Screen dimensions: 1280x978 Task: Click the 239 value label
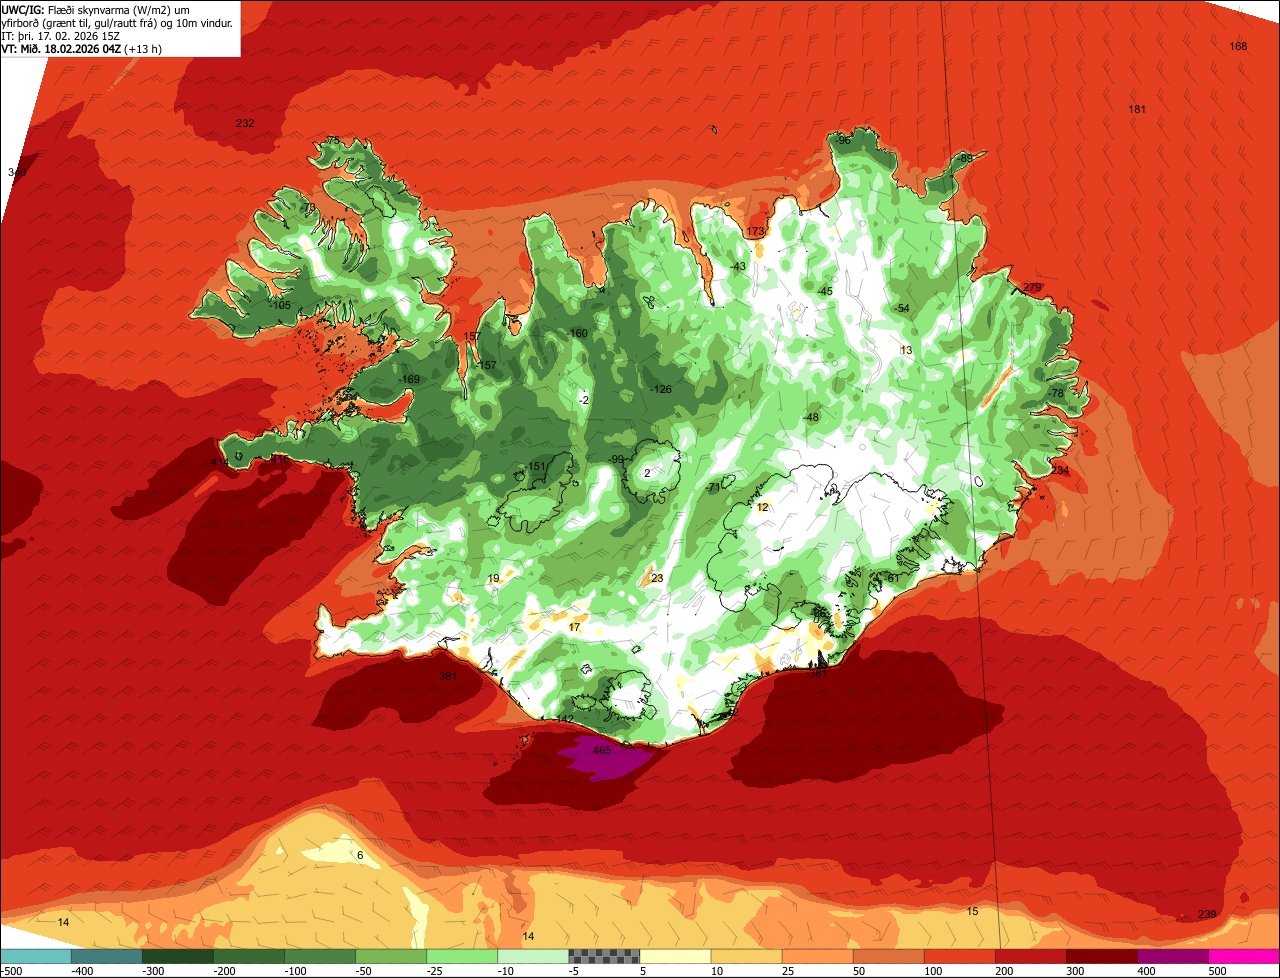[1207, 915]
